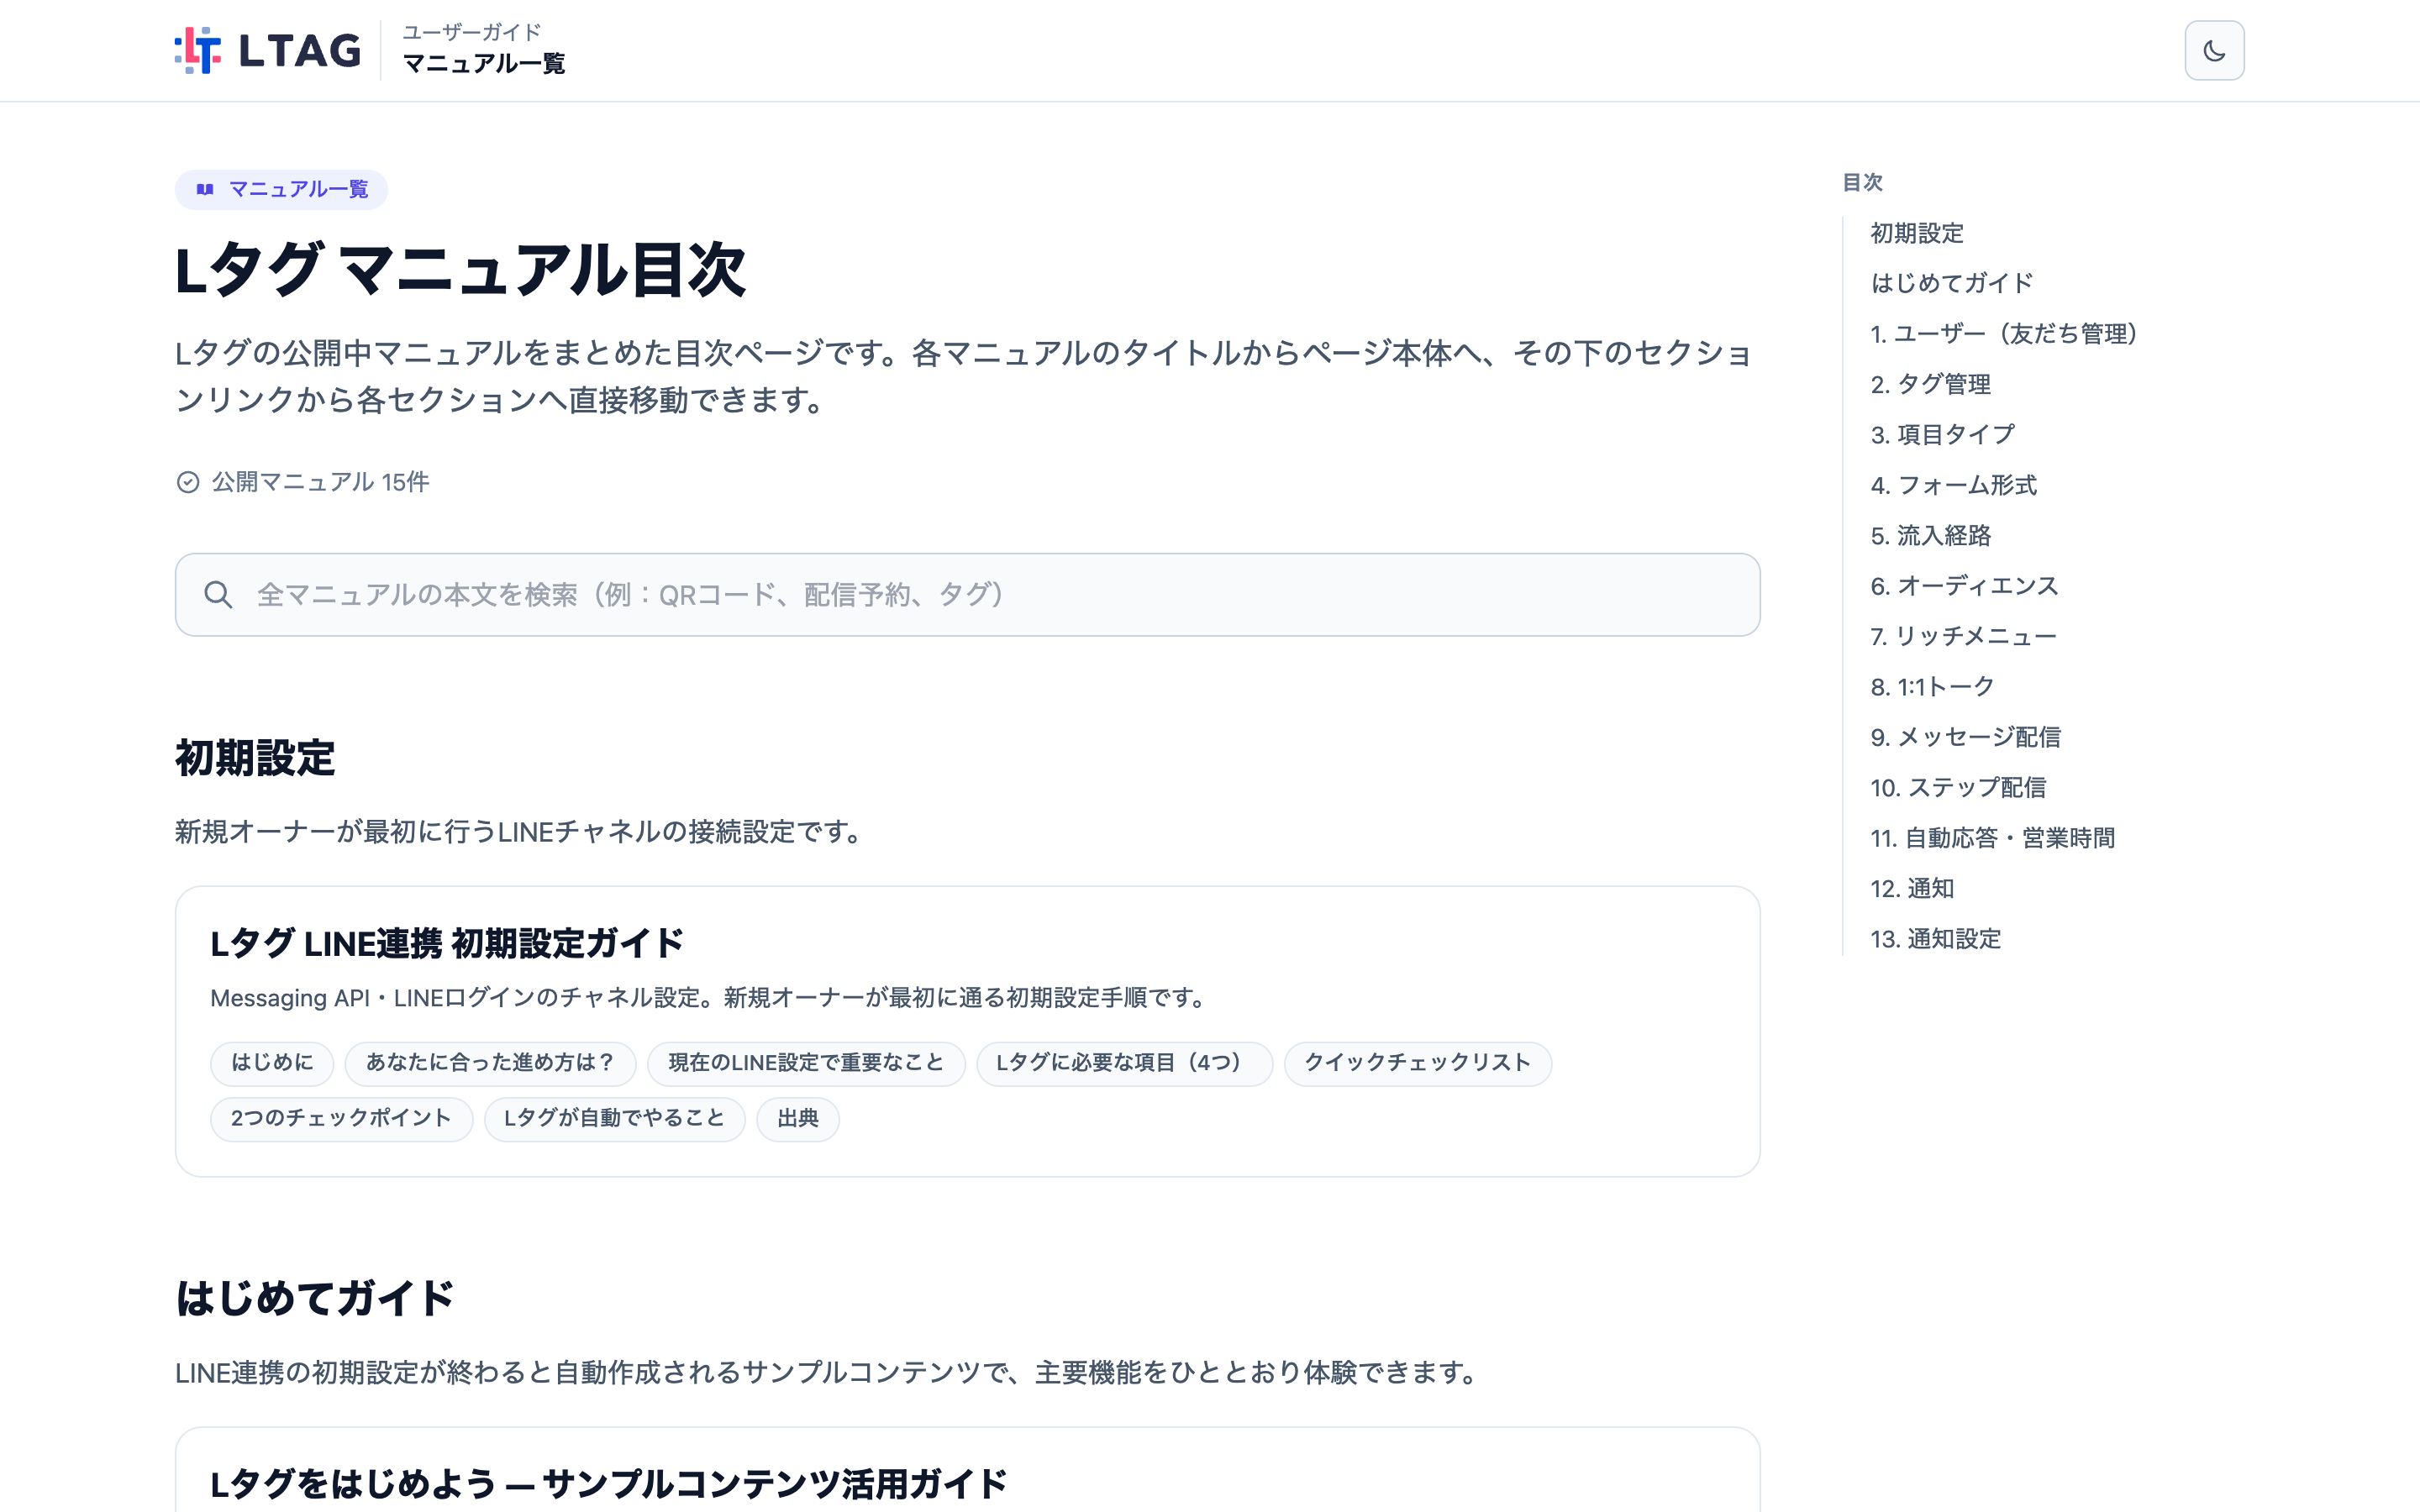Screen dimensions: 2420x1512
Task: Jump to the はじめに section chip
Action: pos(272,1063)
